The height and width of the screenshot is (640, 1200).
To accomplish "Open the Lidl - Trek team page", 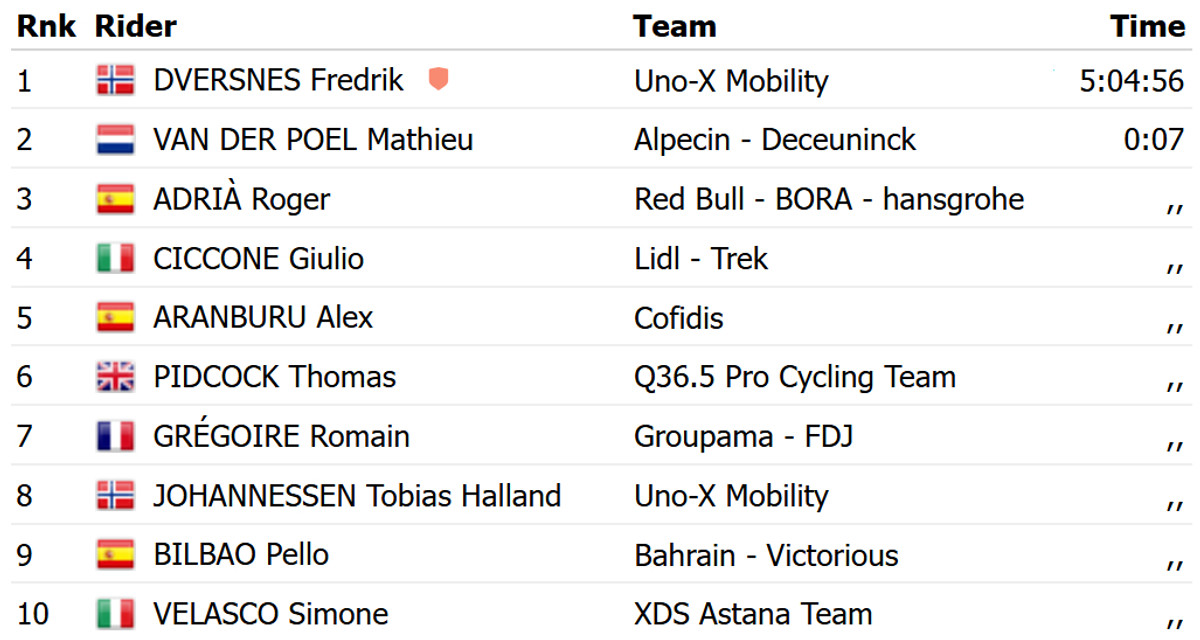I will pyautogui.click(x=700, y=259).
